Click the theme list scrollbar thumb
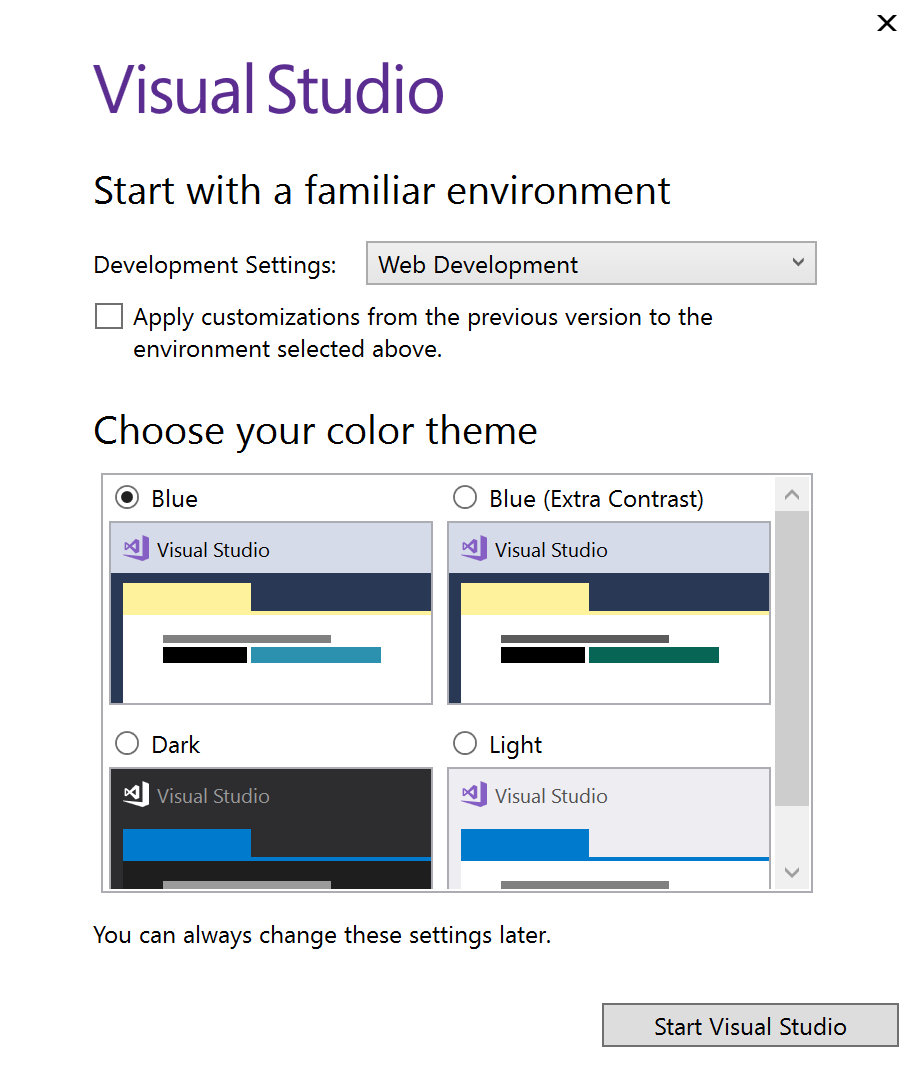 [792, 658]
